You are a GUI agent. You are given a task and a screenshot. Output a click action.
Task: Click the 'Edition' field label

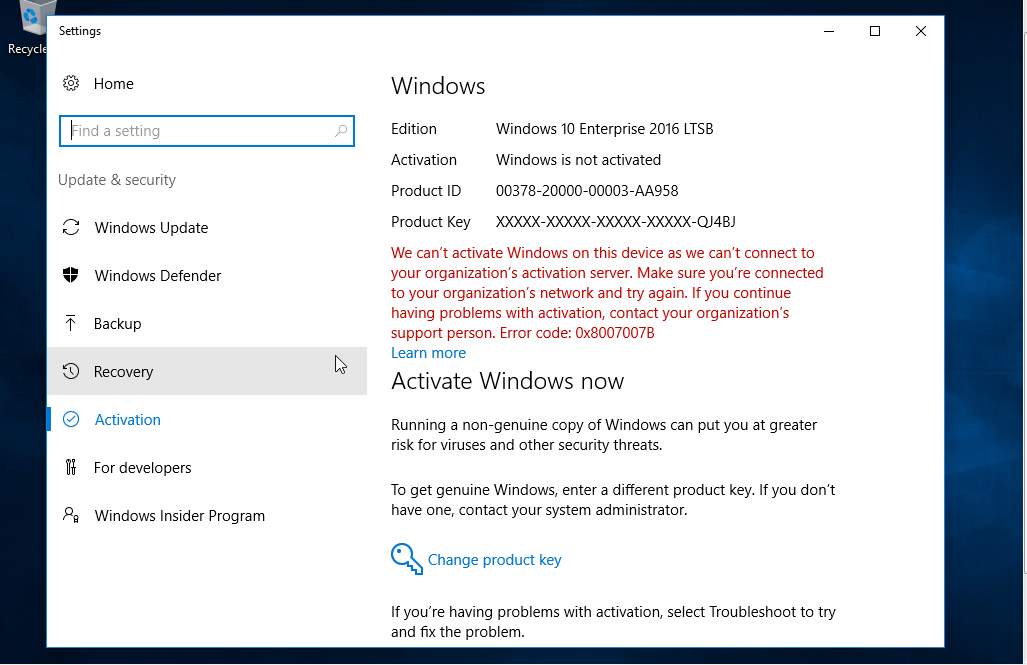414,128
